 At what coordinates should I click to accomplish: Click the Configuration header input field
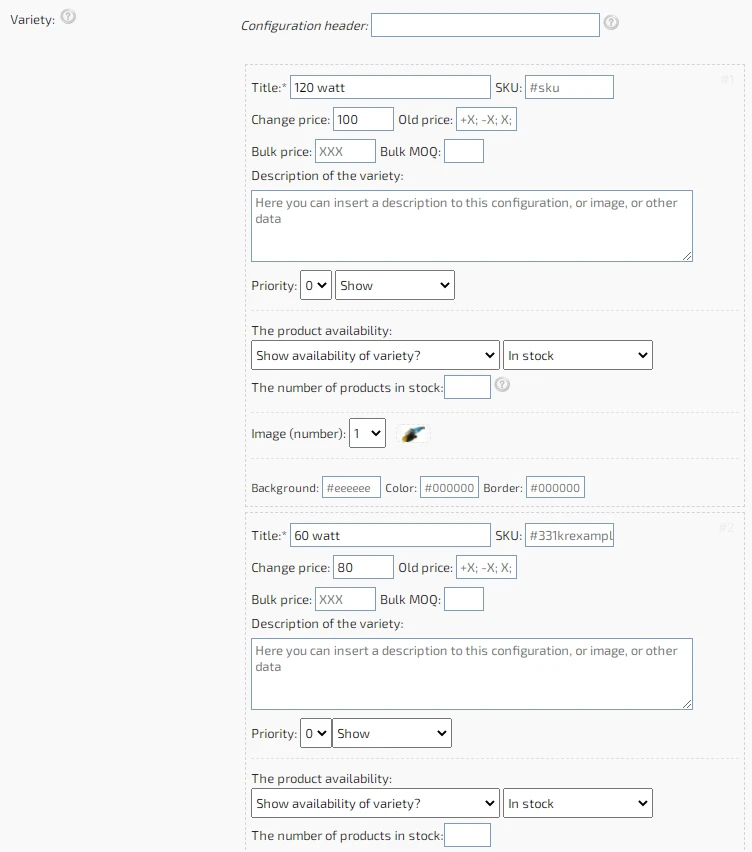pyautogui.click(x=485, y=26)
